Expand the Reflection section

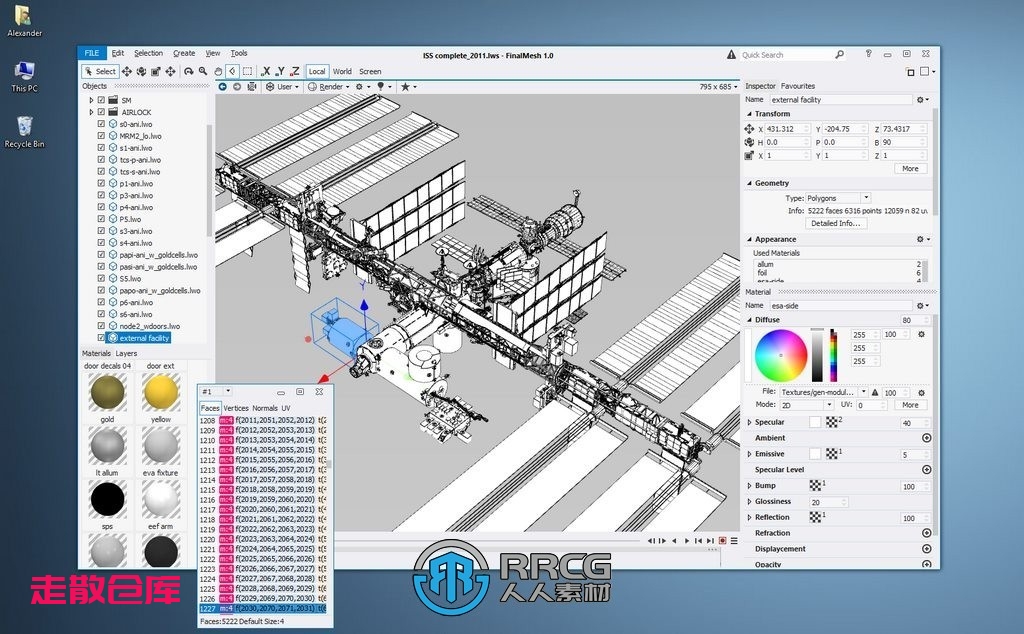[749, 517]
